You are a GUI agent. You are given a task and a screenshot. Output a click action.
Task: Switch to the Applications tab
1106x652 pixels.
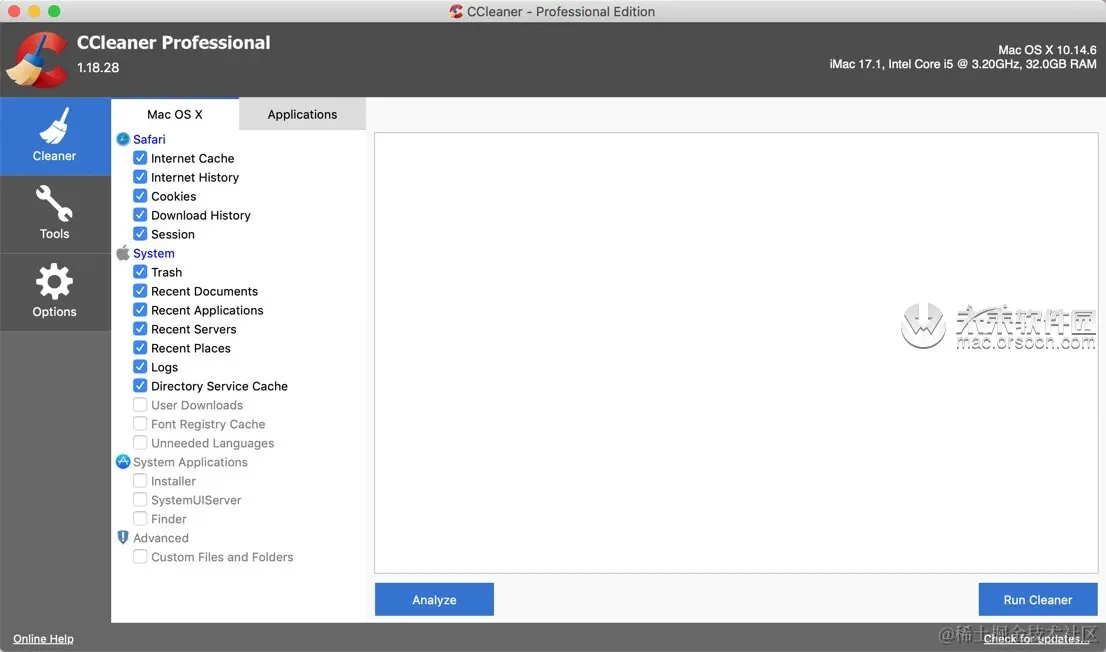click(x=302, y=114)
